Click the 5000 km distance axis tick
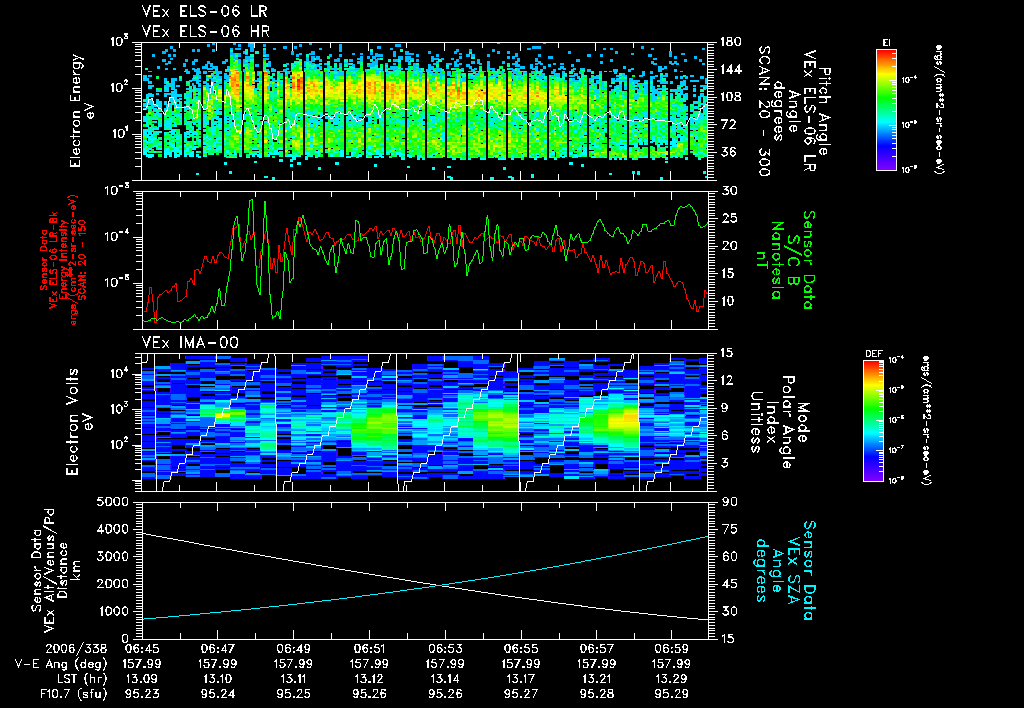Viewport: 1024px width, 708px height. point(110,502)
